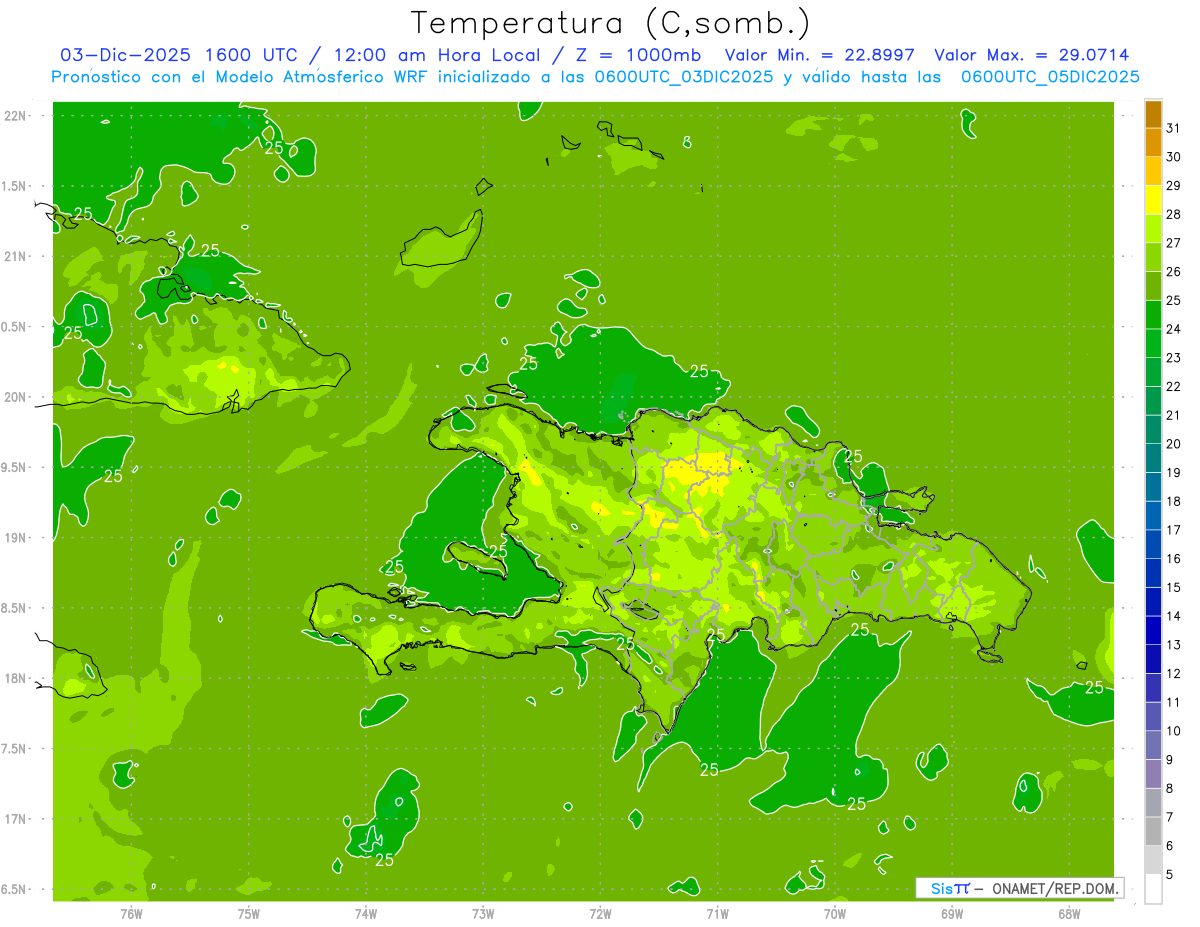Screen dimensions: 1200x927
Task: Select the "03-Dic-2025 1600 UTC" timestamp
Action: [178, 55]
